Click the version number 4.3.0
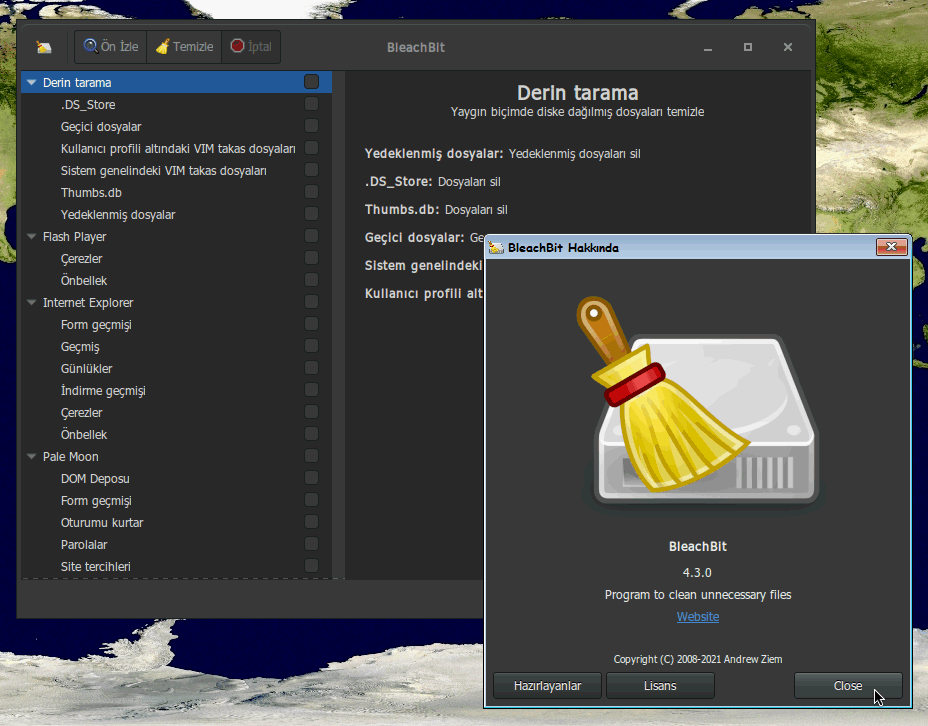Image resolution: width=928 pixels, height=726 pixels. click(x=697, y=572)
